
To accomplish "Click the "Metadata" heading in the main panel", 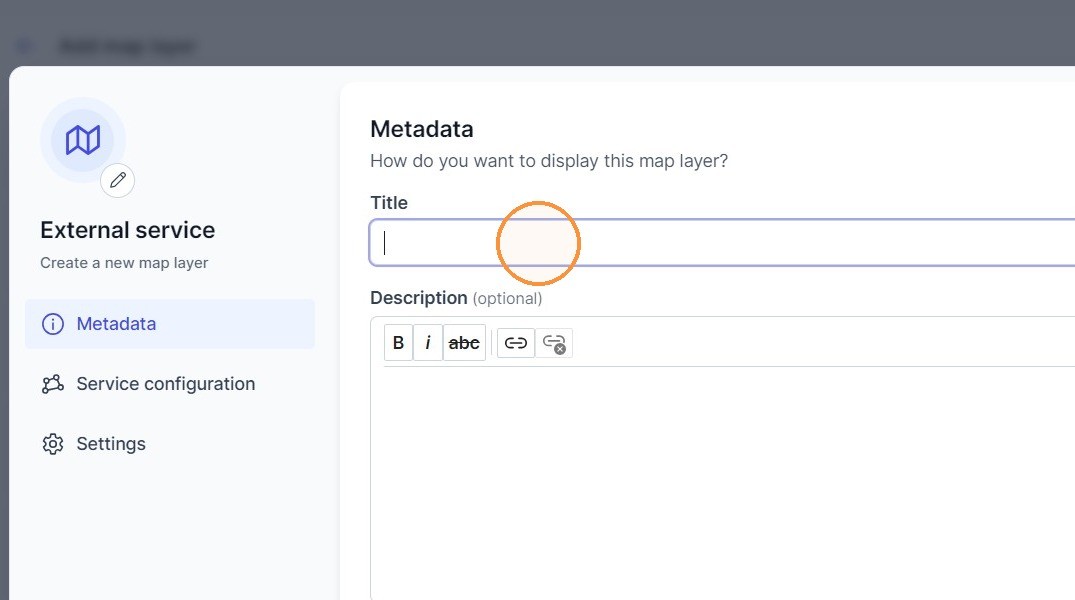I will pyautogui.click(x=422, y=130).
